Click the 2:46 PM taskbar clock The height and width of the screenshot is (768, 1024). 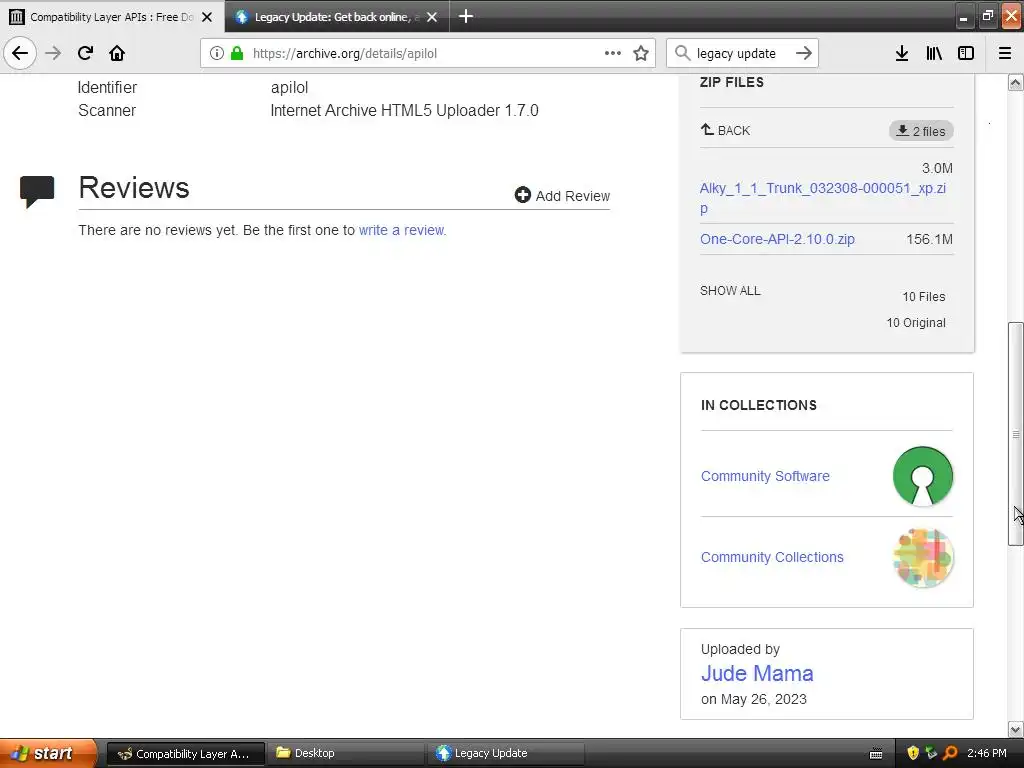tap(986, 753)
